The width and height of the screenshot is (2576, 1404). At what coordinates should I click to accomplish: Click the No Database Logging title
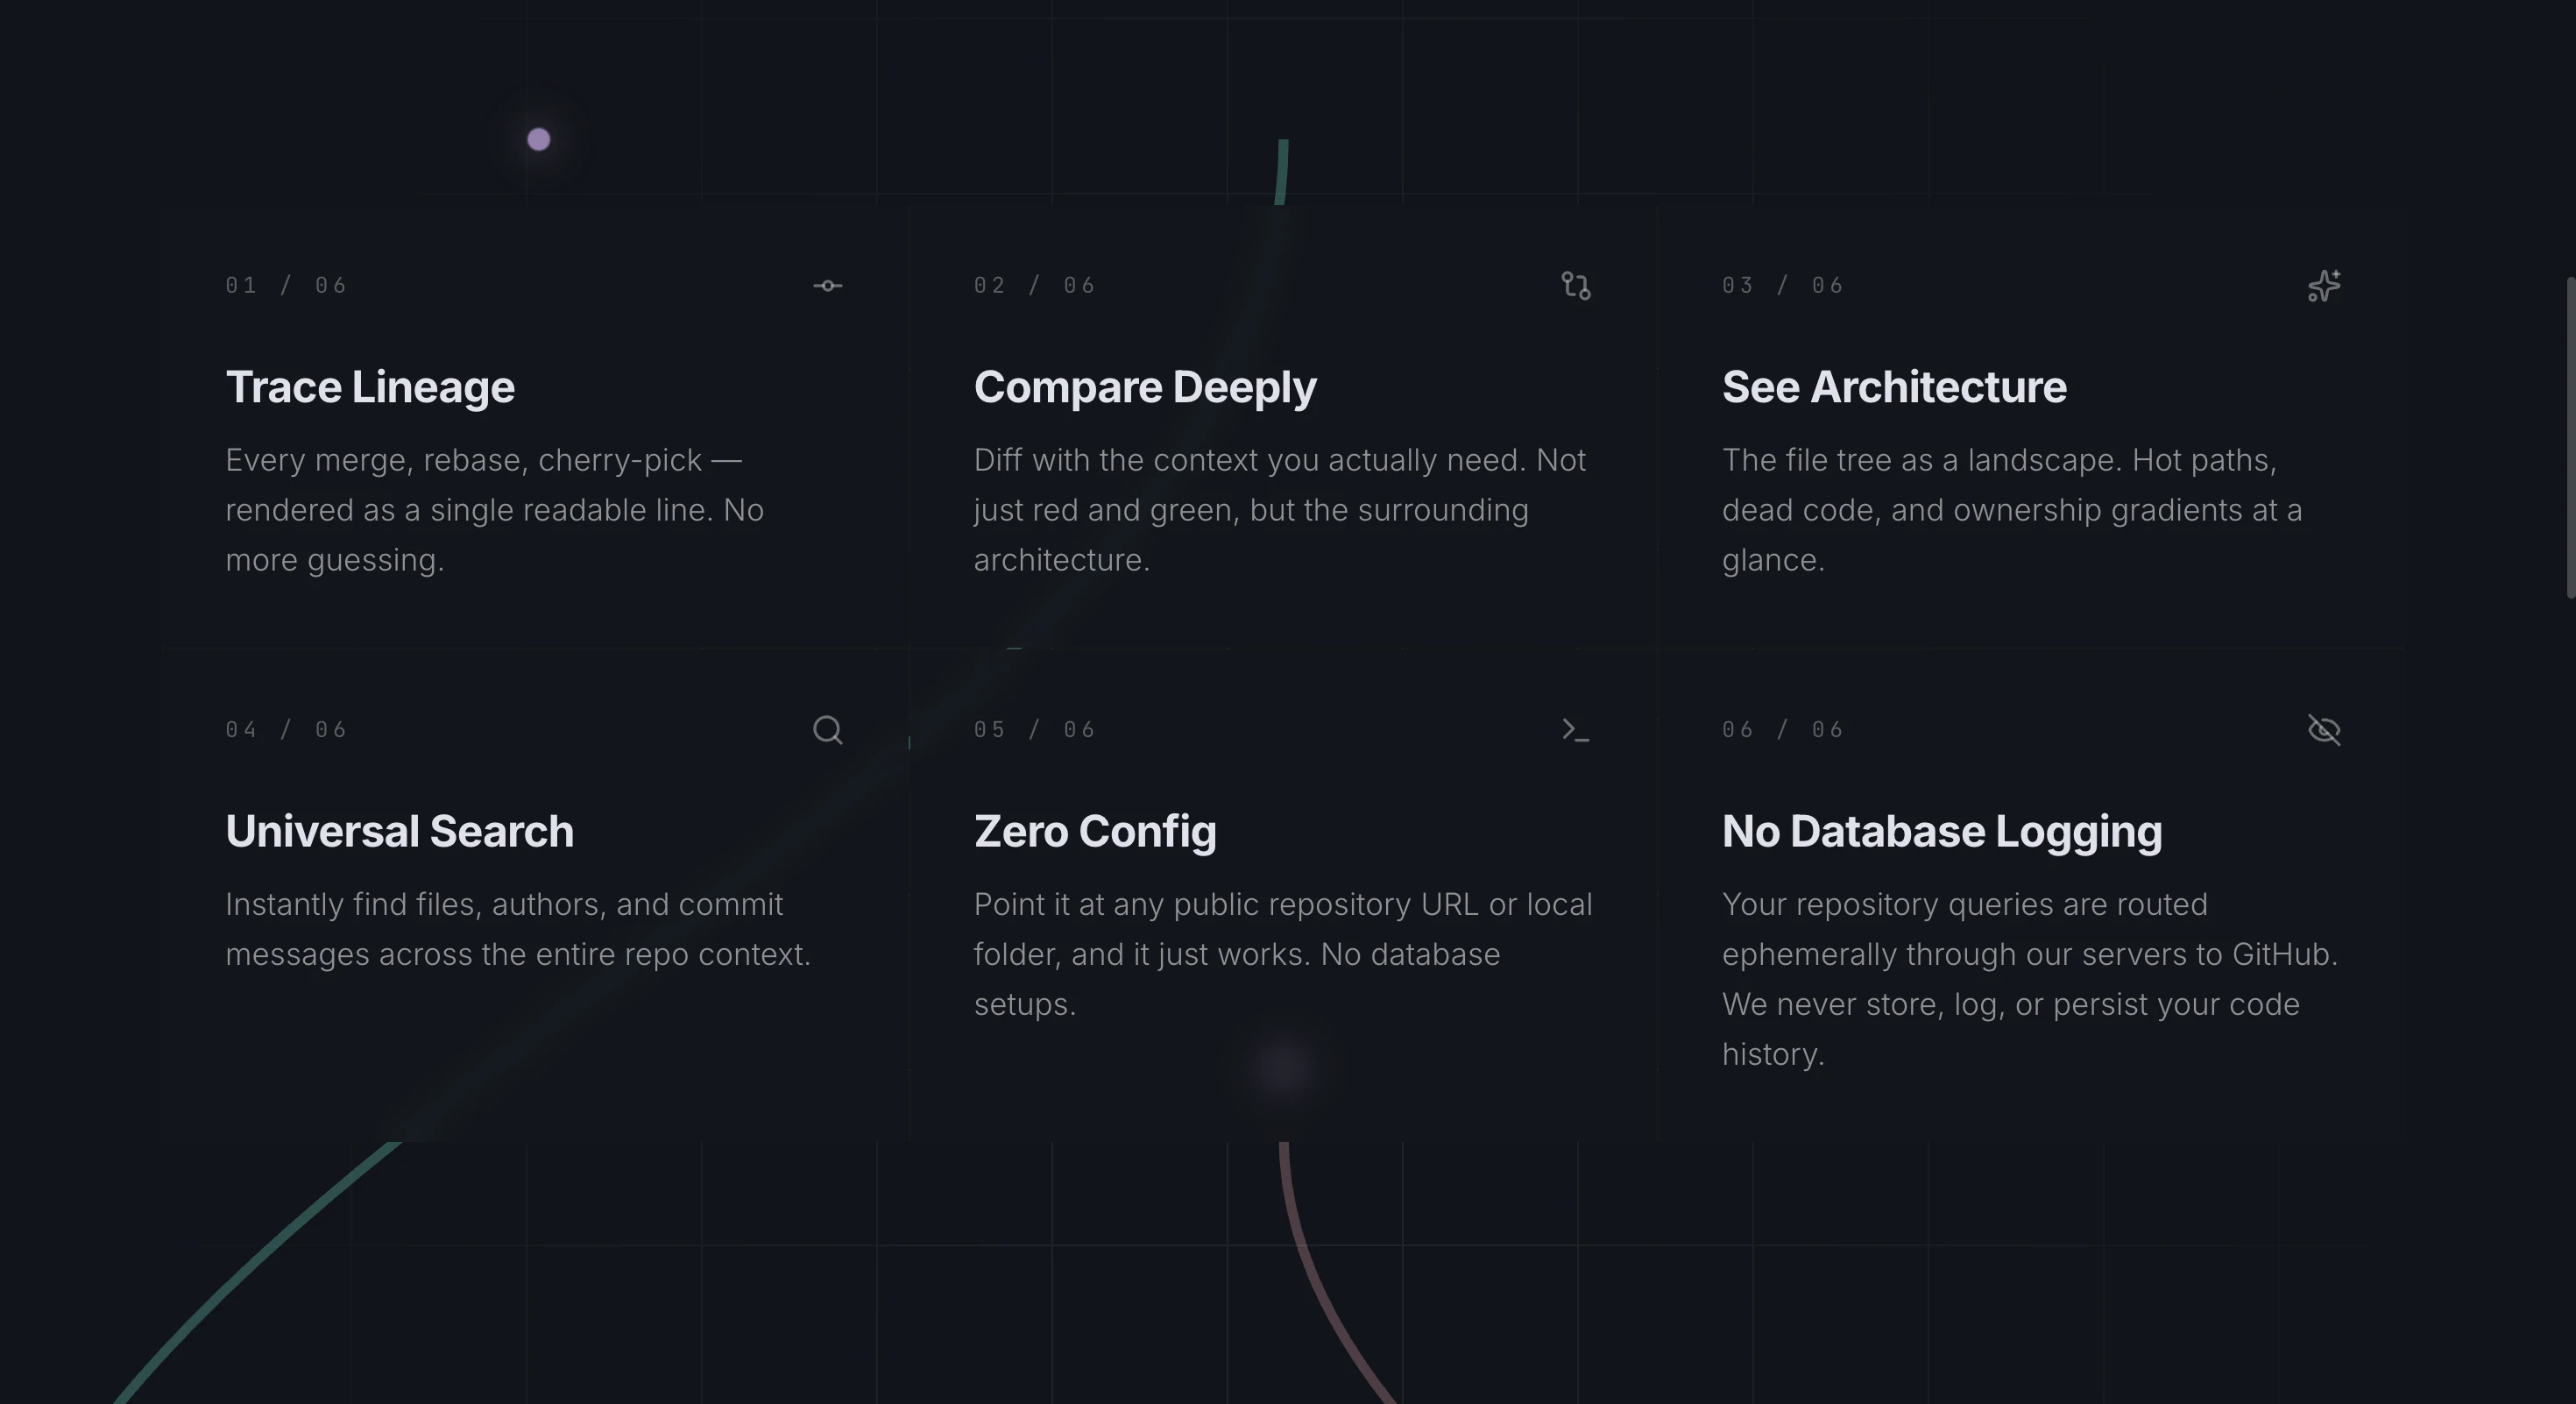1941,830
